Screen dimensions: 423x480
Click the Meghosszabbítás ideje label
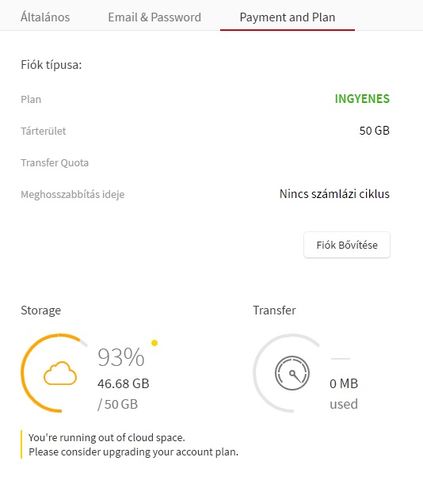(73, 194)
